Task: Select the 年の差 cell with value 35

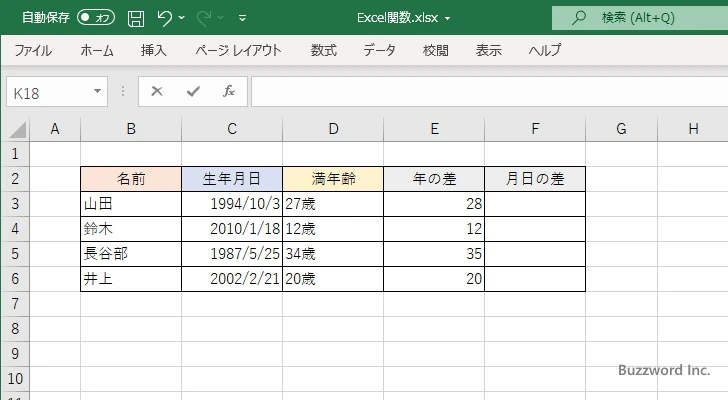Action: pos(434,254)
